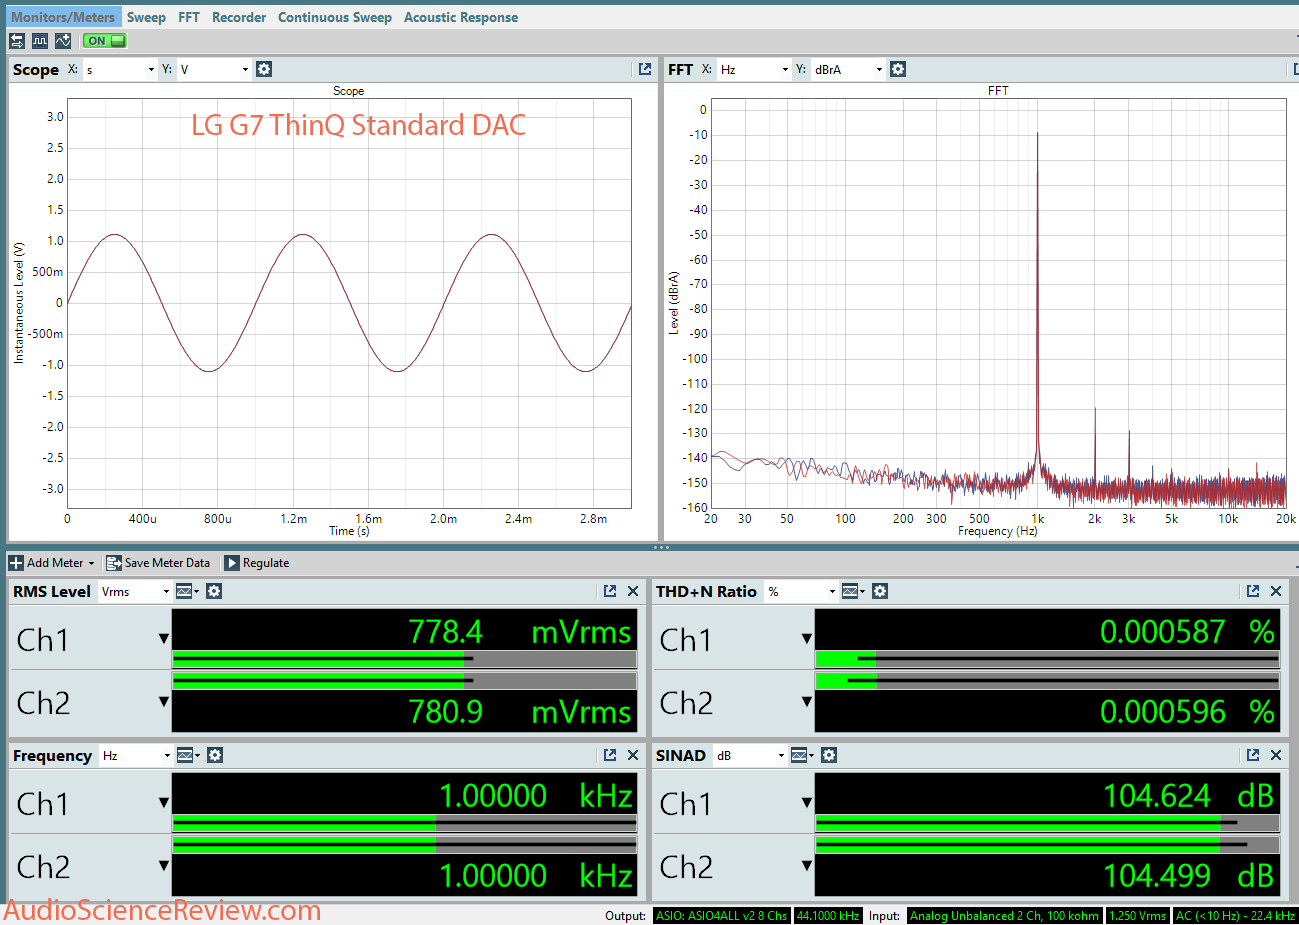1299x925 pixels.
Task: Switch to the FFT tab
Action: 189,17
